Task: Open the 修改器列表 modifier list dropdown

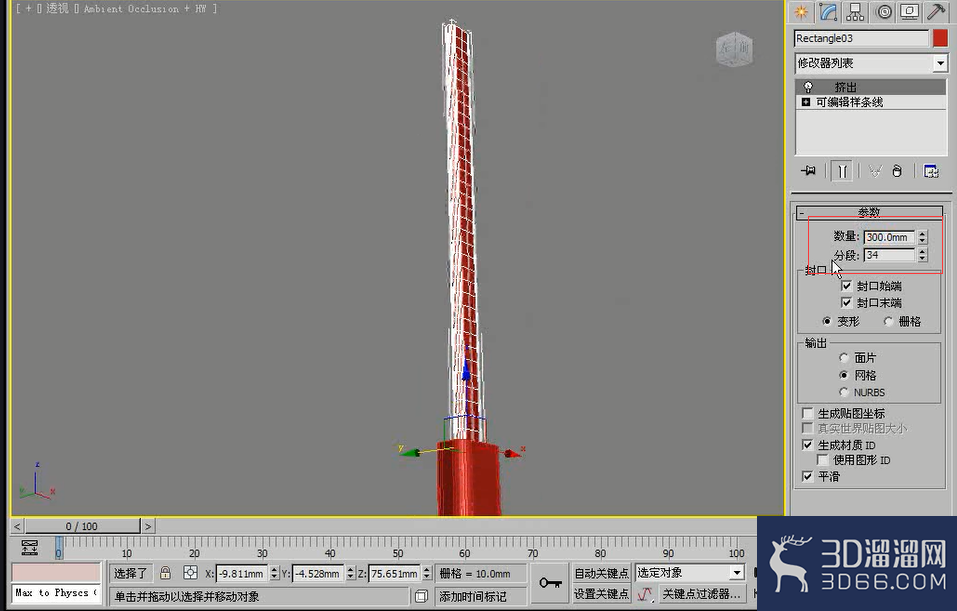Action: coord(871,63)
